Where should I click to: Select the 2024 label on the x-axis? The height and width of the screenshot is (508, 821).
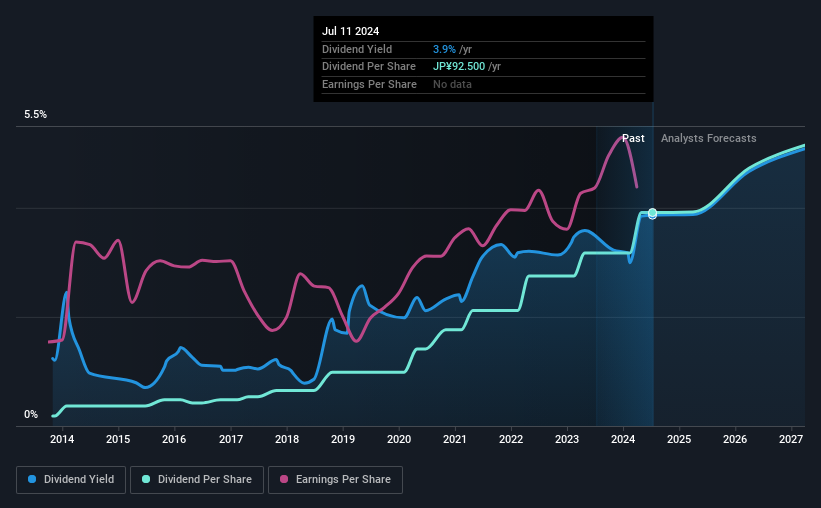[x=623, y=439]
